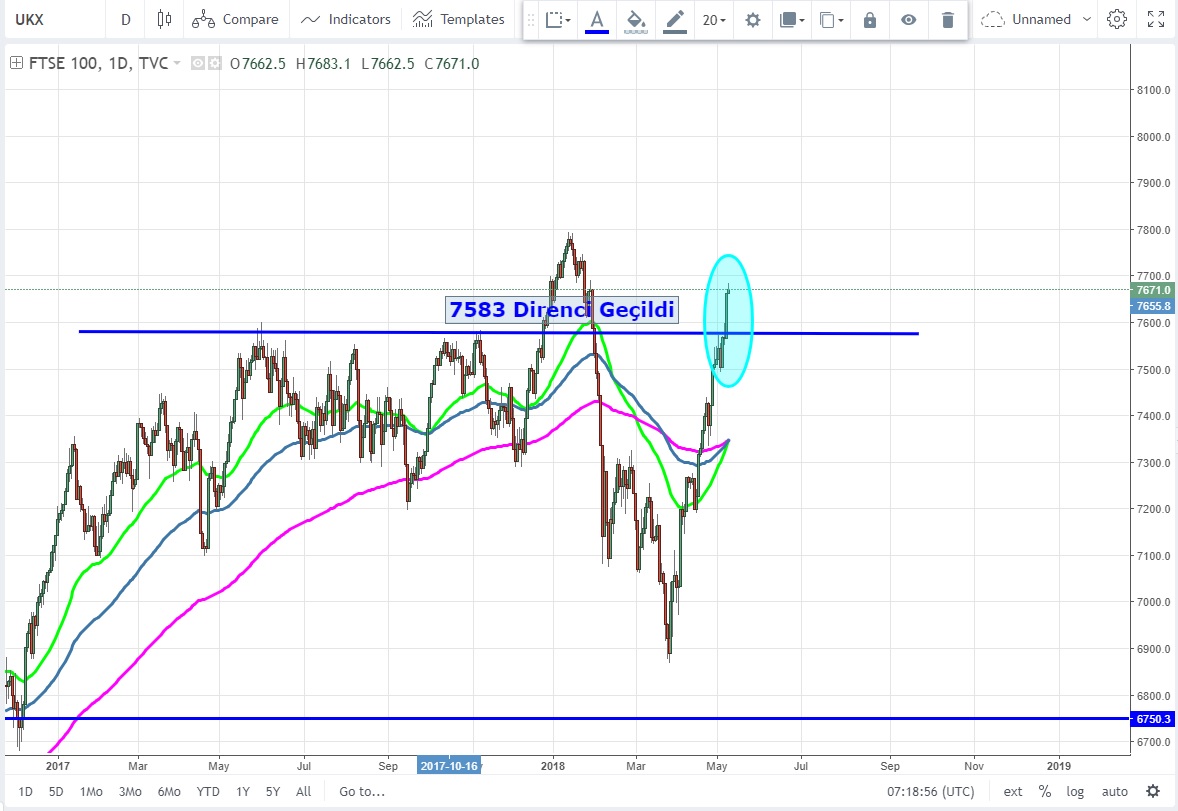Click the Compare symbols button

tap(235, 19)
